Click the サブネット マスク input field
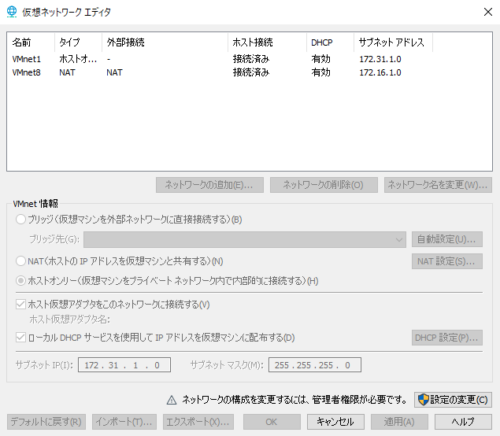Image resolution: width=500 pixels, height=436 pixels. (315, 365)
